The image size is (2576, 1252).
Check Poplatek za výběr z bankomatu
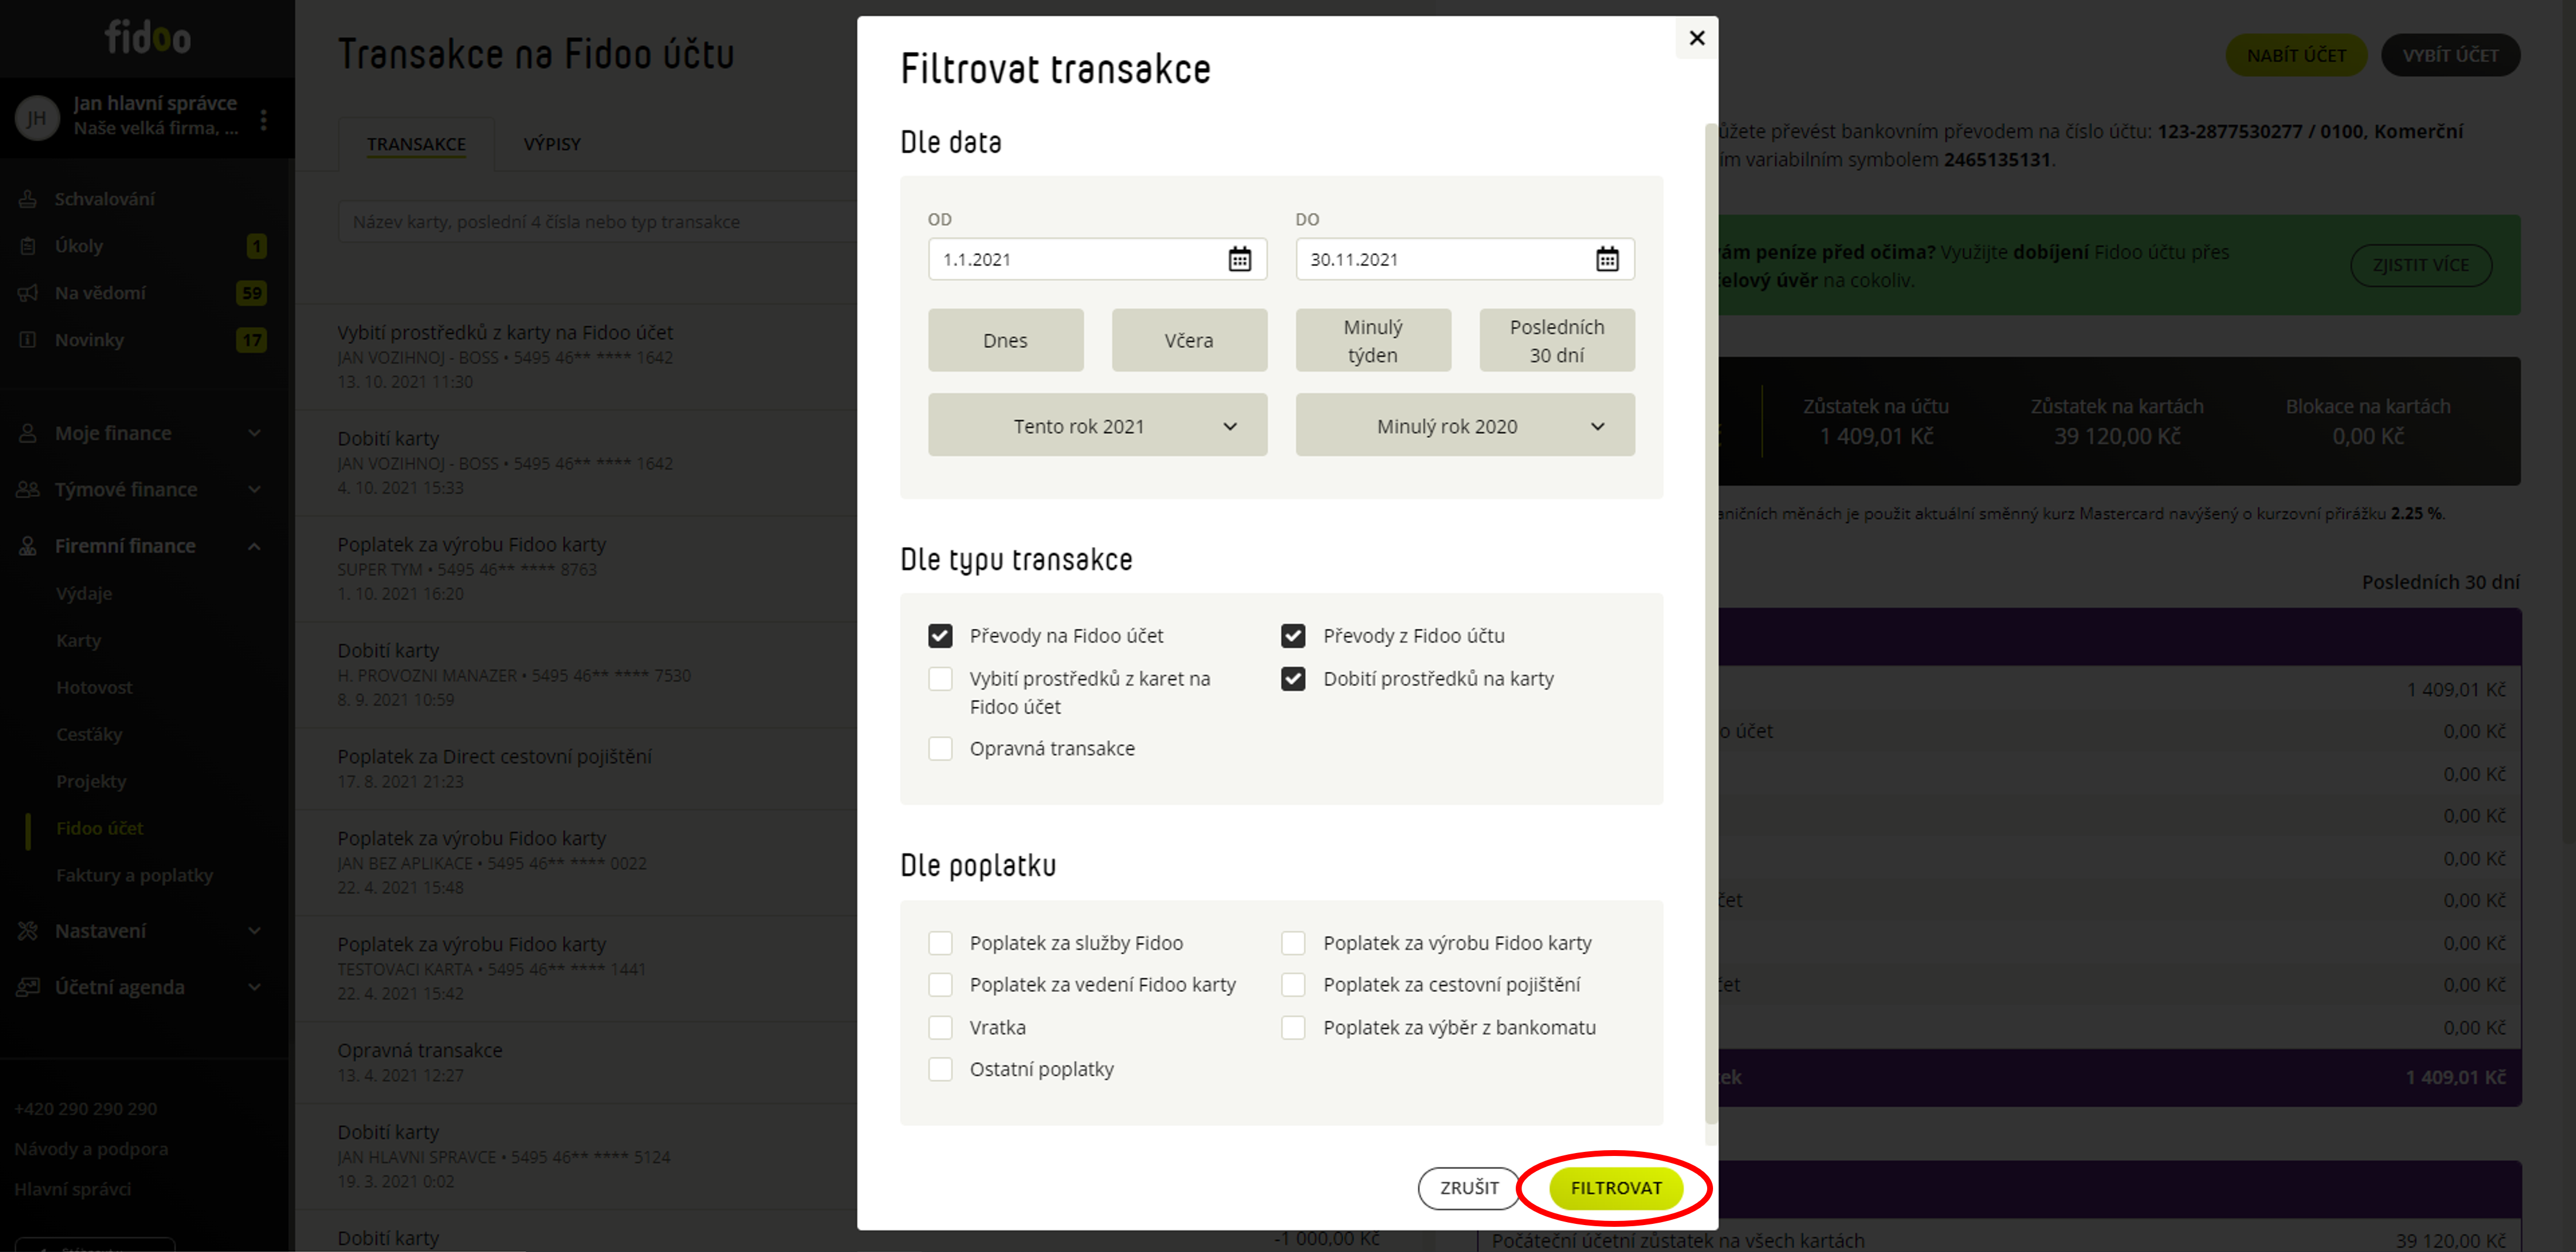[1293, 1028]
